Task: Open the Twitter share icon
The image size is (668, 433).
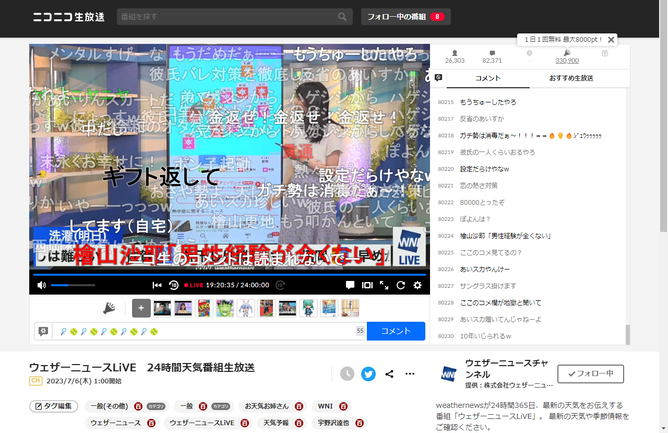Action: point(368,374)
